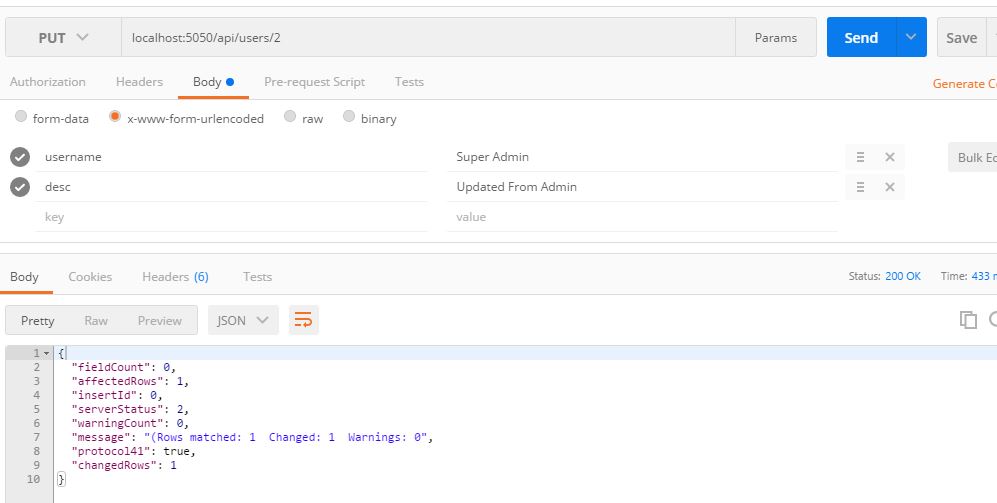Click the reorder handle on username row
The image size is (997, 503).
point(860,157)
